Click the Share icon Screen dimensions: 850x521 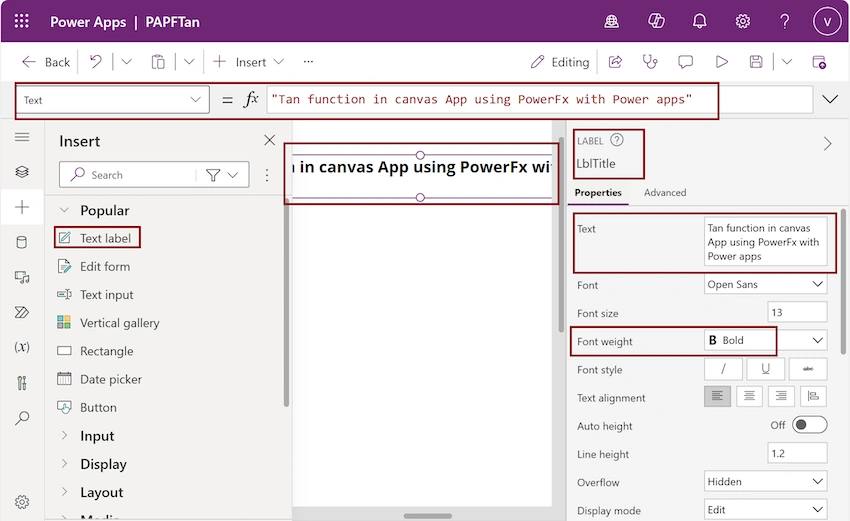point(615,62)
